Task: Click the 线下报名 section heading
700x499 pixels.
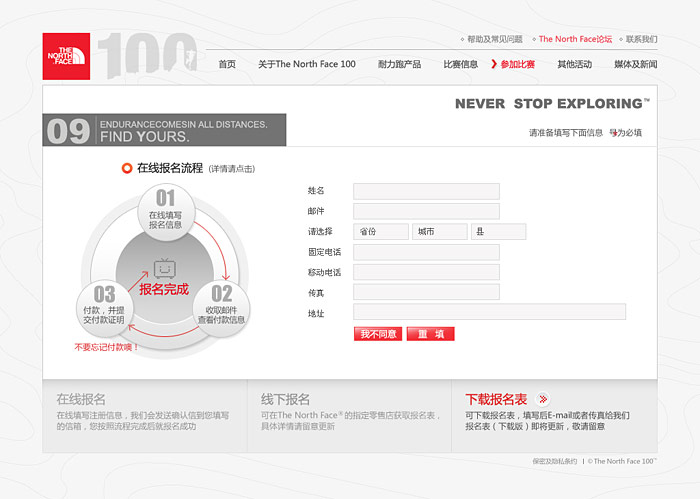Action: (285, 399)
